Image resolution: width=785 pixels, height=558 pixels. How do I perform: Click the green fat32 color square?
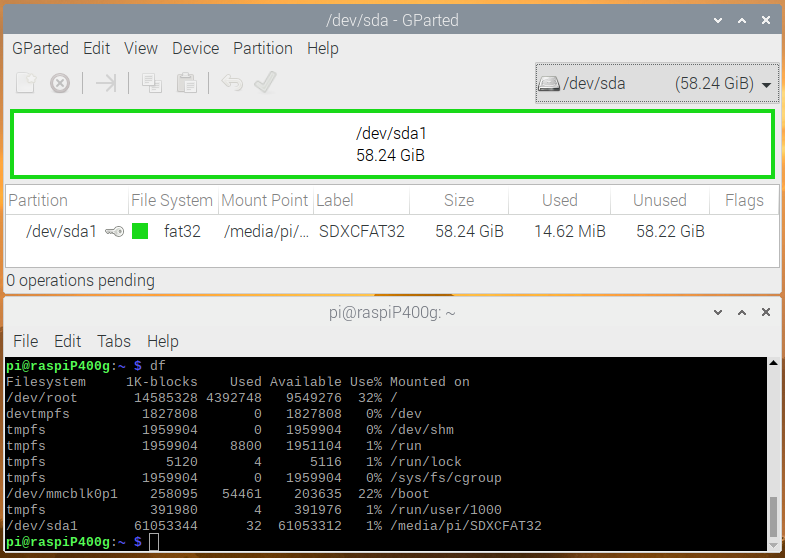pos(140,231)
